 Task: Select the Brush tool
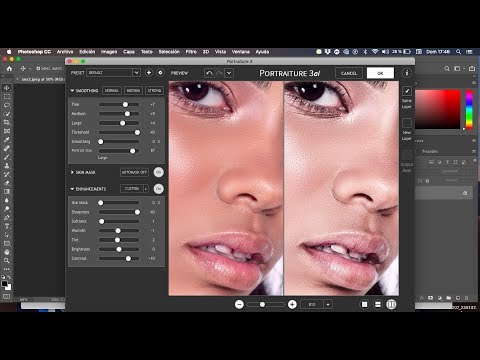6,157
